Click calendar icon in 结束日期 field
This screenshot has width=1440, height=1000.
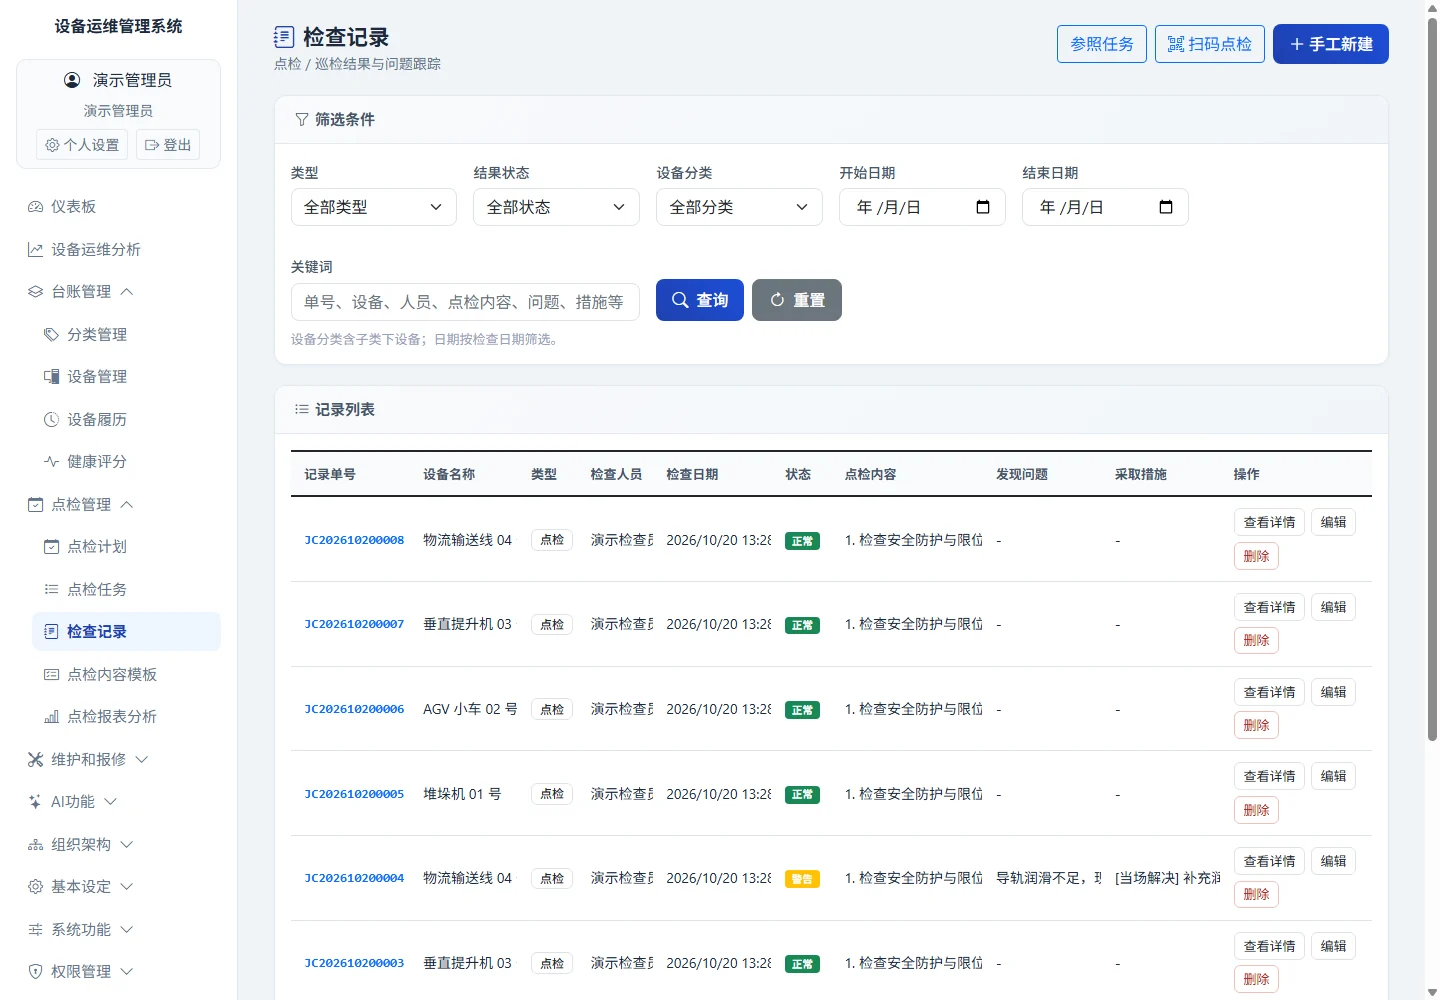[1166, 207]
